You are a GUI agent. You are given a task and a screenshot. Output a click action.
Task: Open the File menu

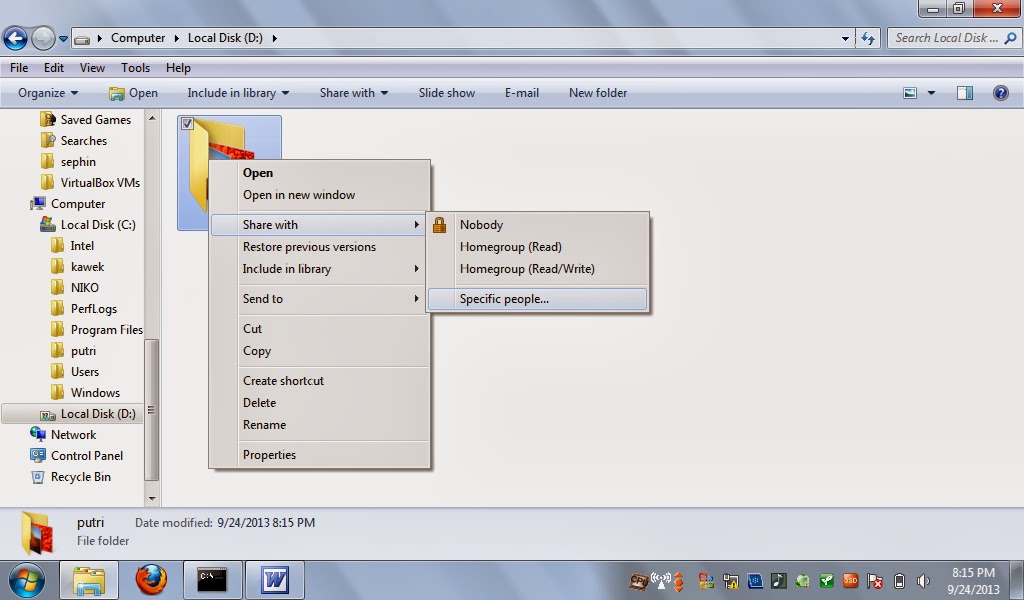coord(19,67)
